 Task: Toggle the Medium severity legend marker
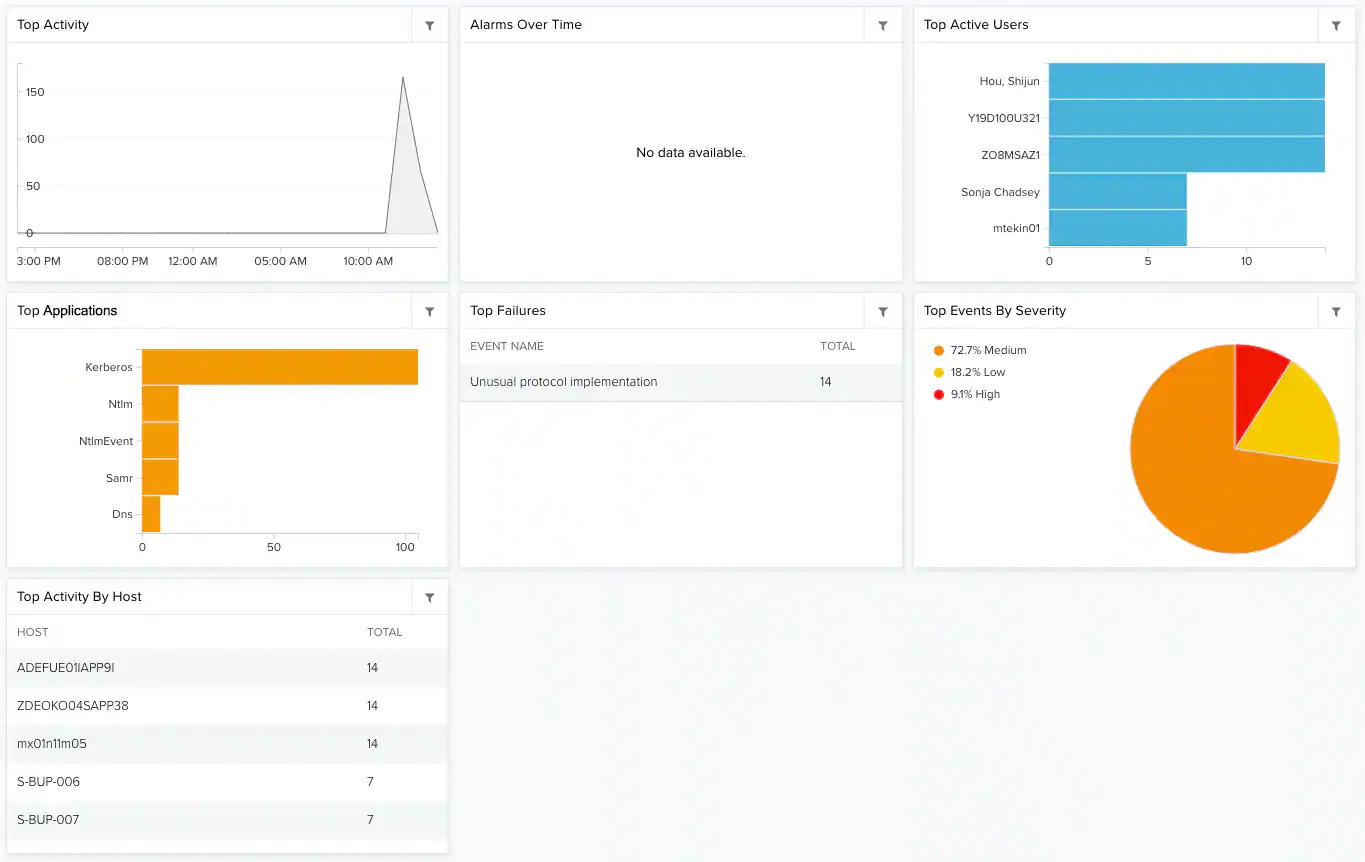[938, 351]
